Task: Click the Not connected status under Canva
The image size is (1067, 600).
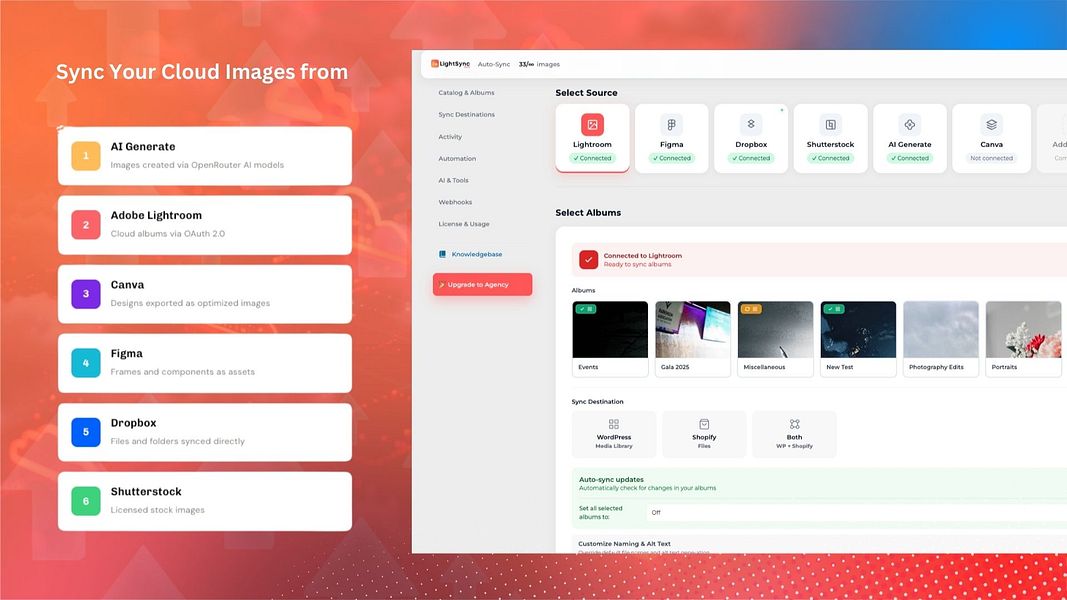Action: [x=991, y=158]
